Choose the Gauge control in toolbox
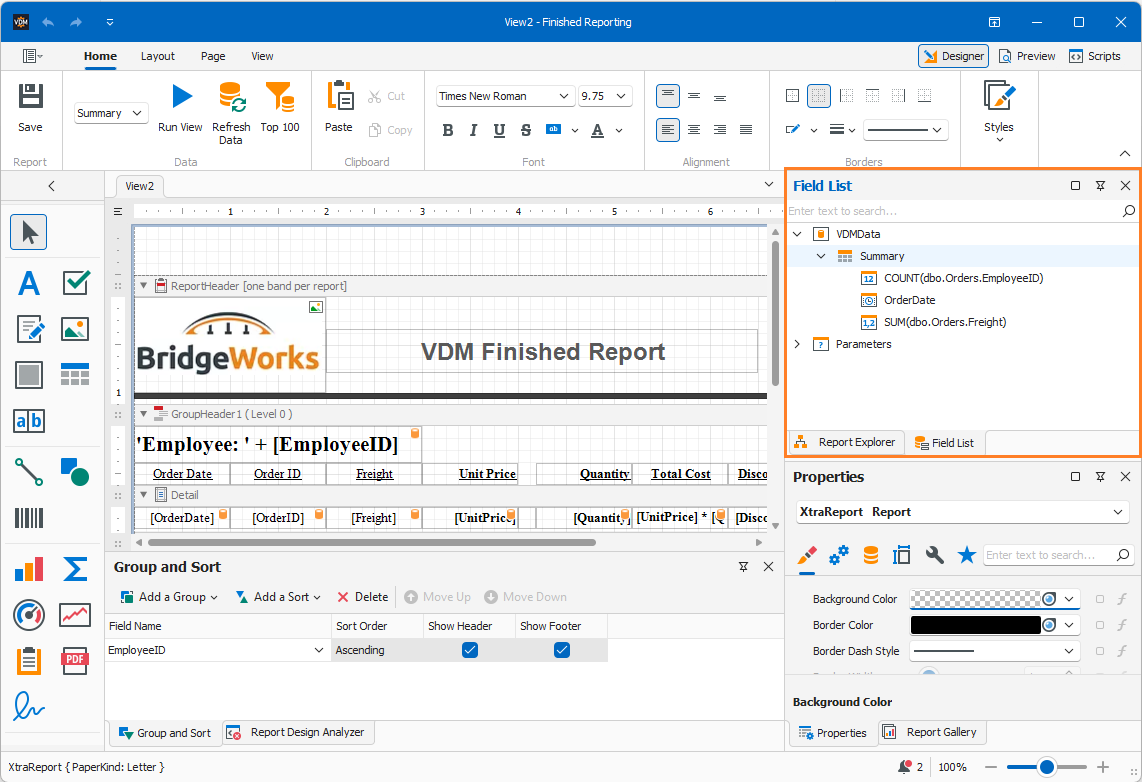Viewport: 1142px width, 782px height. pyautogui.click(x=29, y=615)
